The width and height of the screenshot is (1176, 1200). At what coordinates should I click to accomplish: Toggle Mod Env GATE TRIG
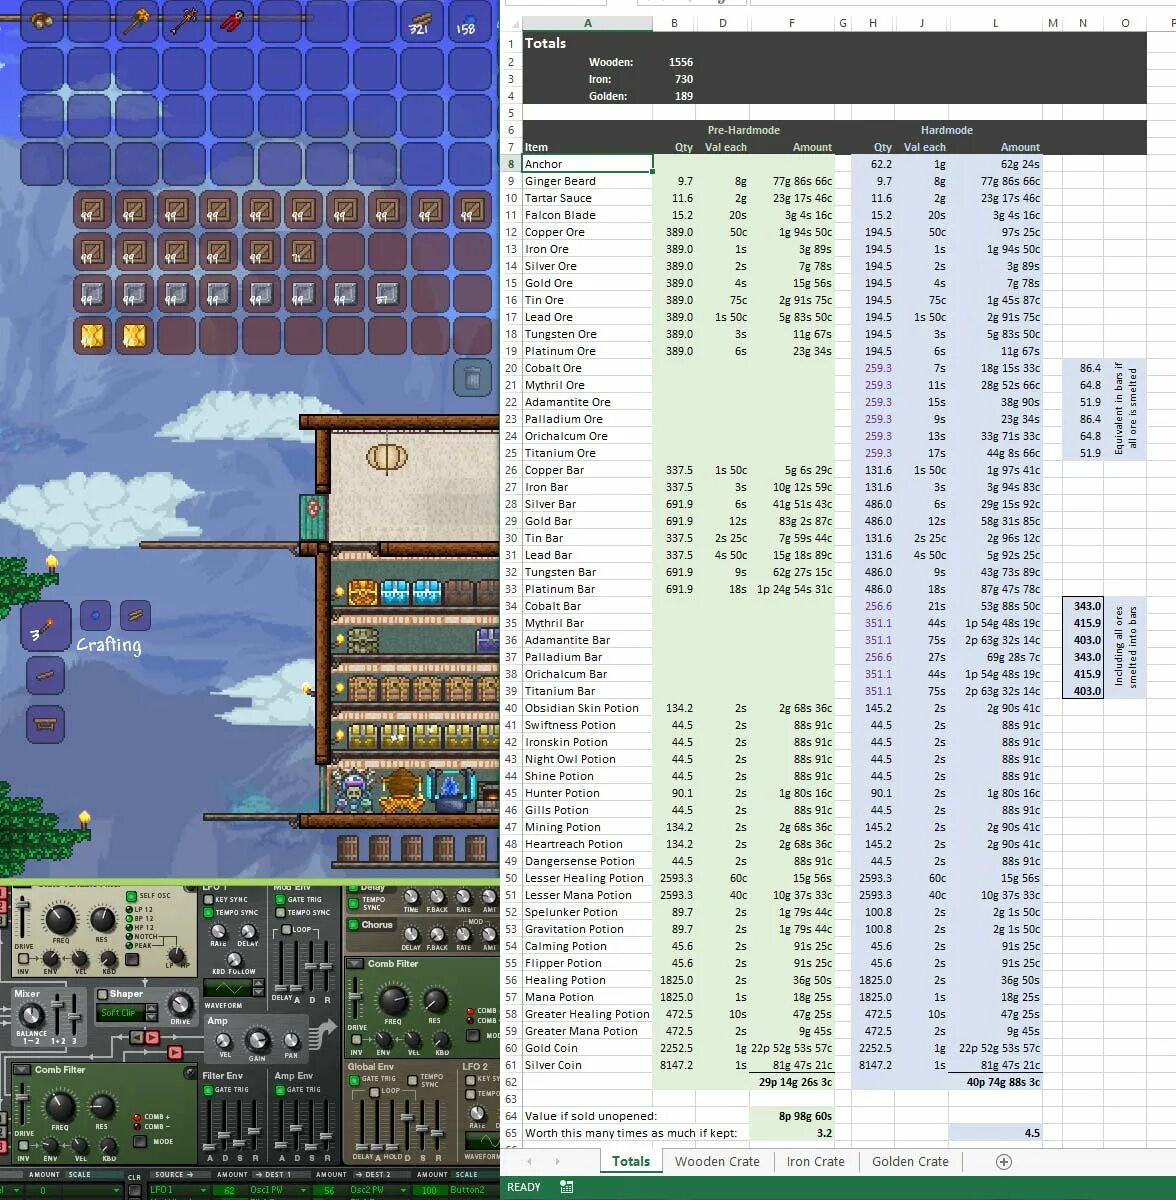pos(280,900)
